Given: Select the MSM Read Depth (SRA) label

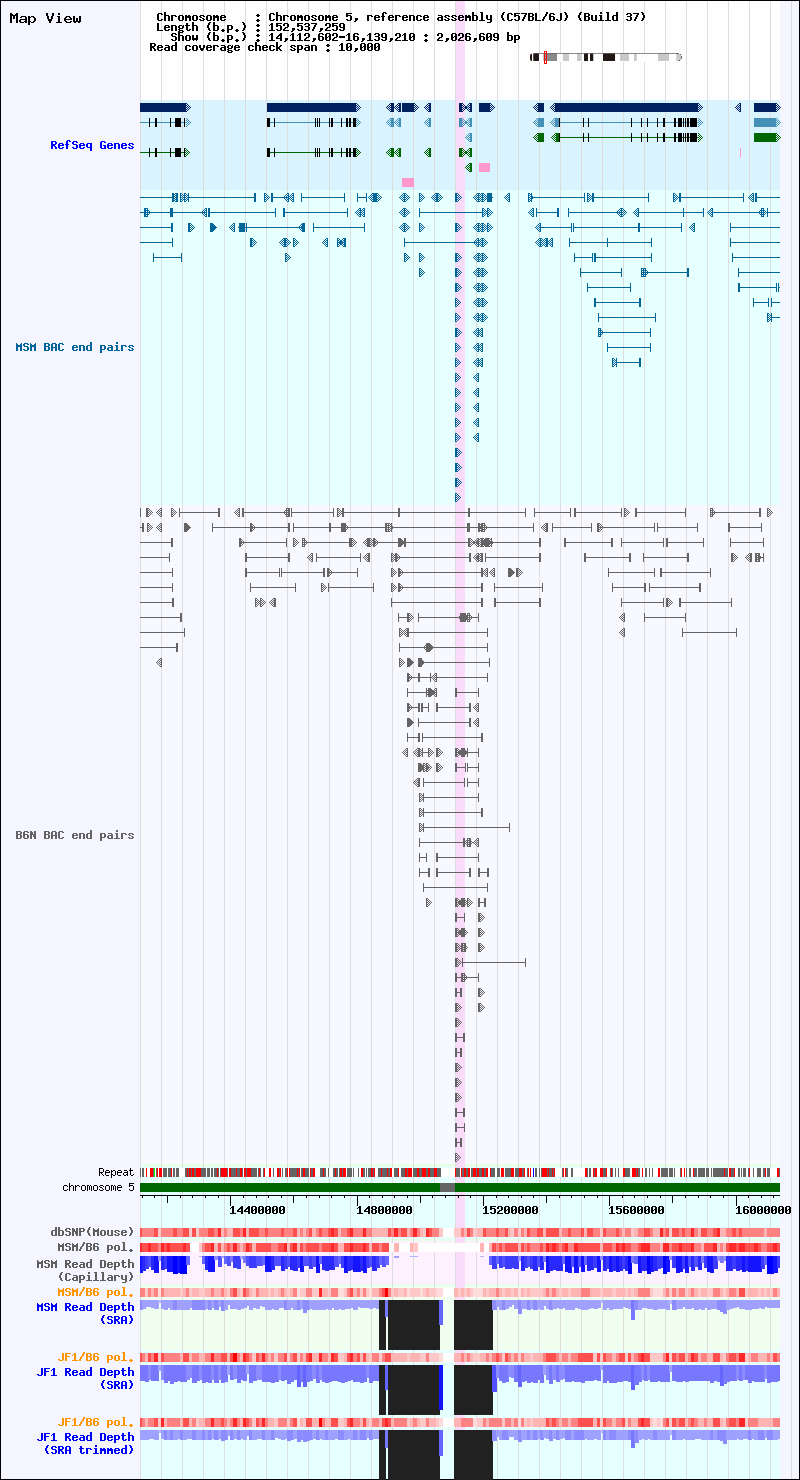Looking at the screenshot, I should pos(85,1313).
